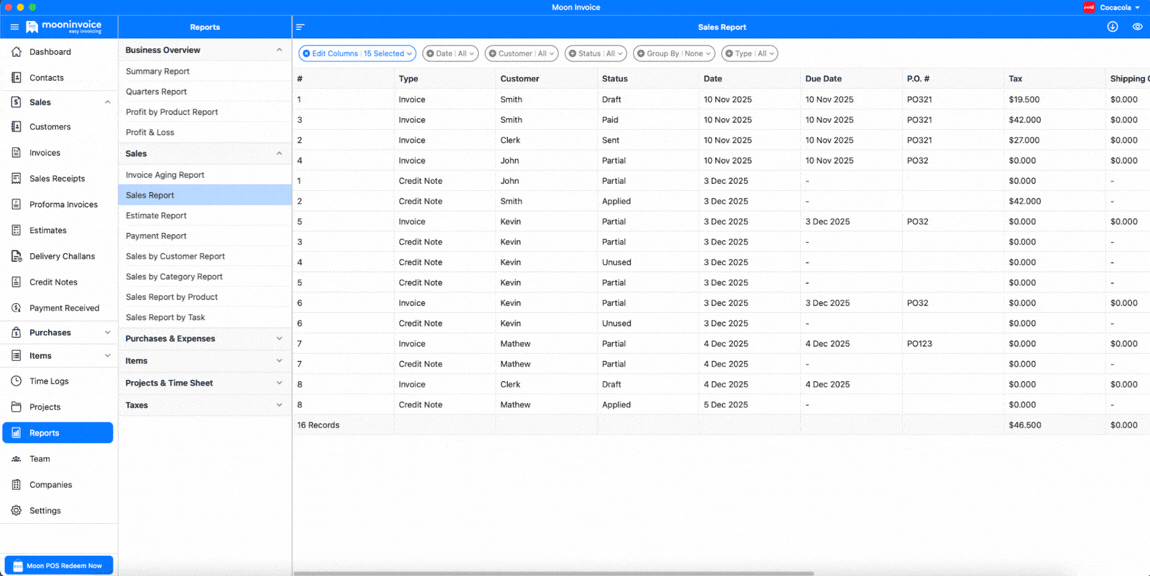Image resolution: width=1150 pixels, height=576 pixels.
Task: Select the Contacts icon in the sidebar
Action: (x=46, y=77)
